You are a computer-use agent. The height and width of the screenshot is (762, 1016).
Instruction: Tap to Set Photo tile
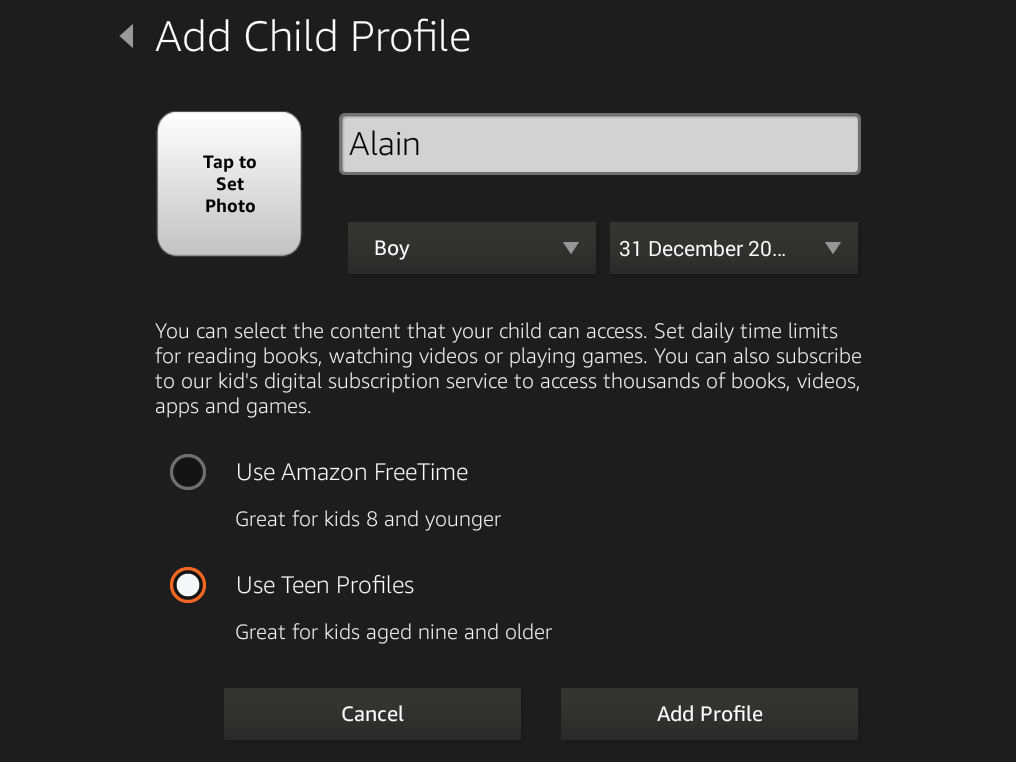tap(229, 184)
